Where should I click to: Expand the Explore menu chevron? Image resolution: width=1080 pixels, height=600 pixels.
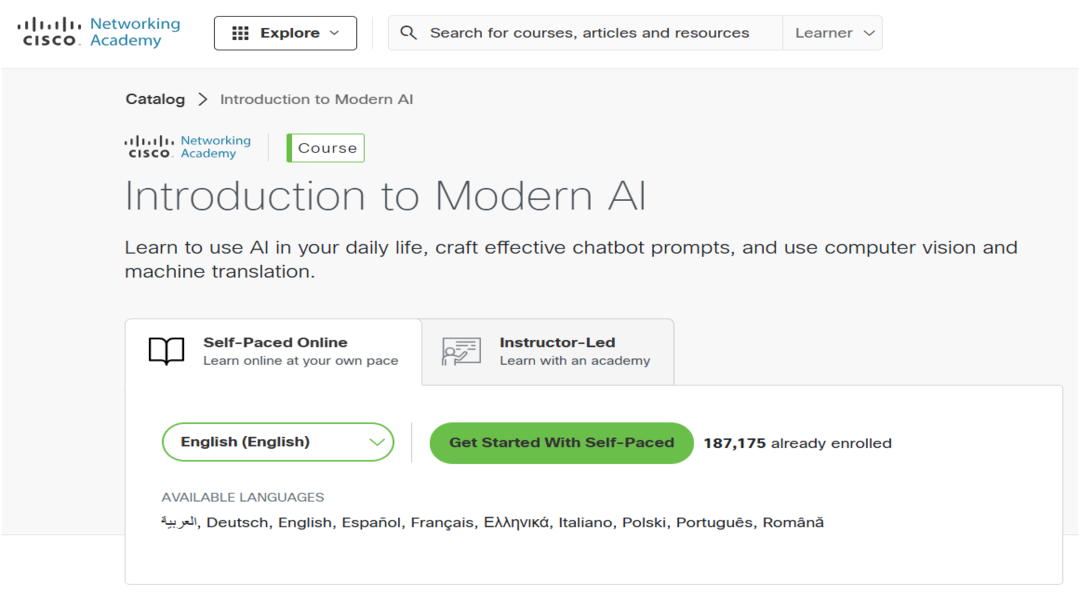pyautogui.click(x=335, y=33)
